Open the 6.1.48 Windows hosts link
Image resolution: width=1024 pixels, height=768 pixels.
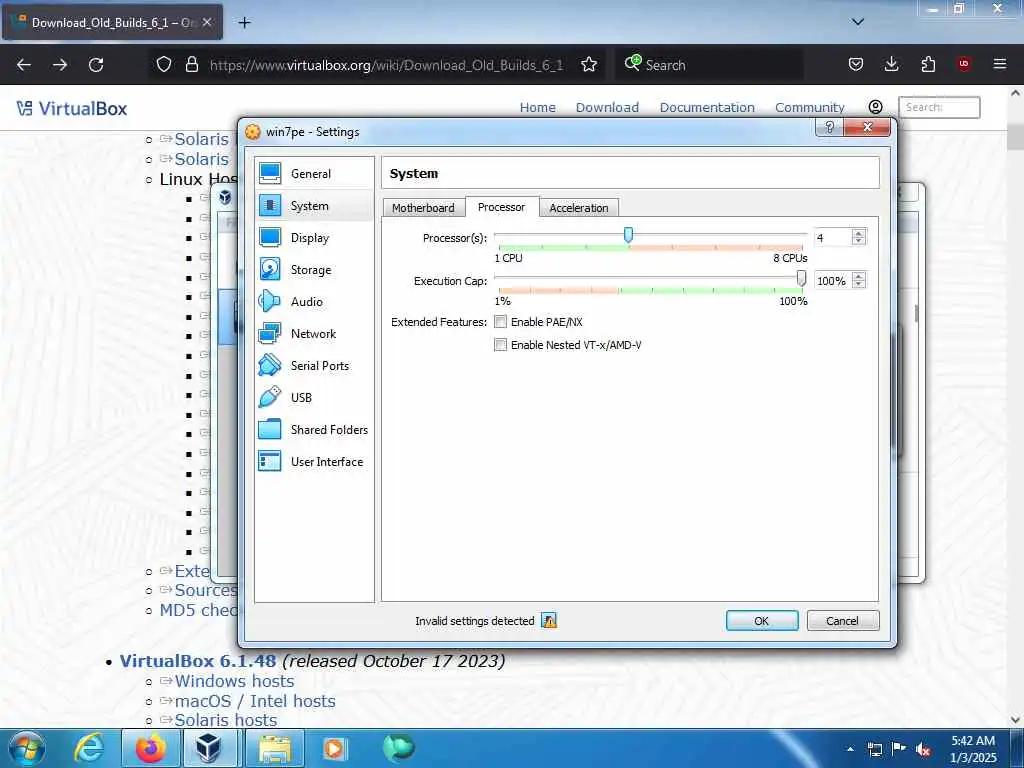234,681
